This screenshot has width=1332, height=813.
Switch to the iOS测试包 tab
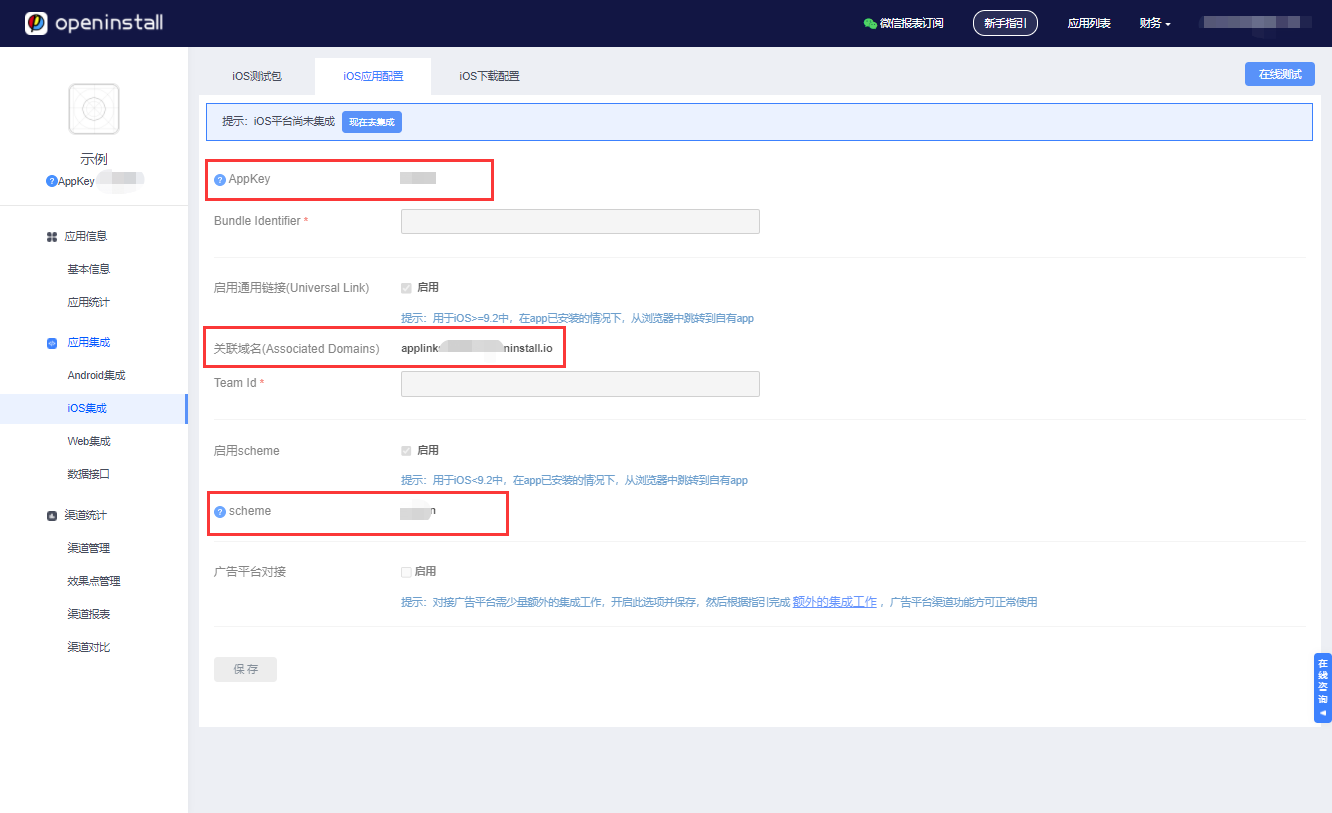(257, 76)
